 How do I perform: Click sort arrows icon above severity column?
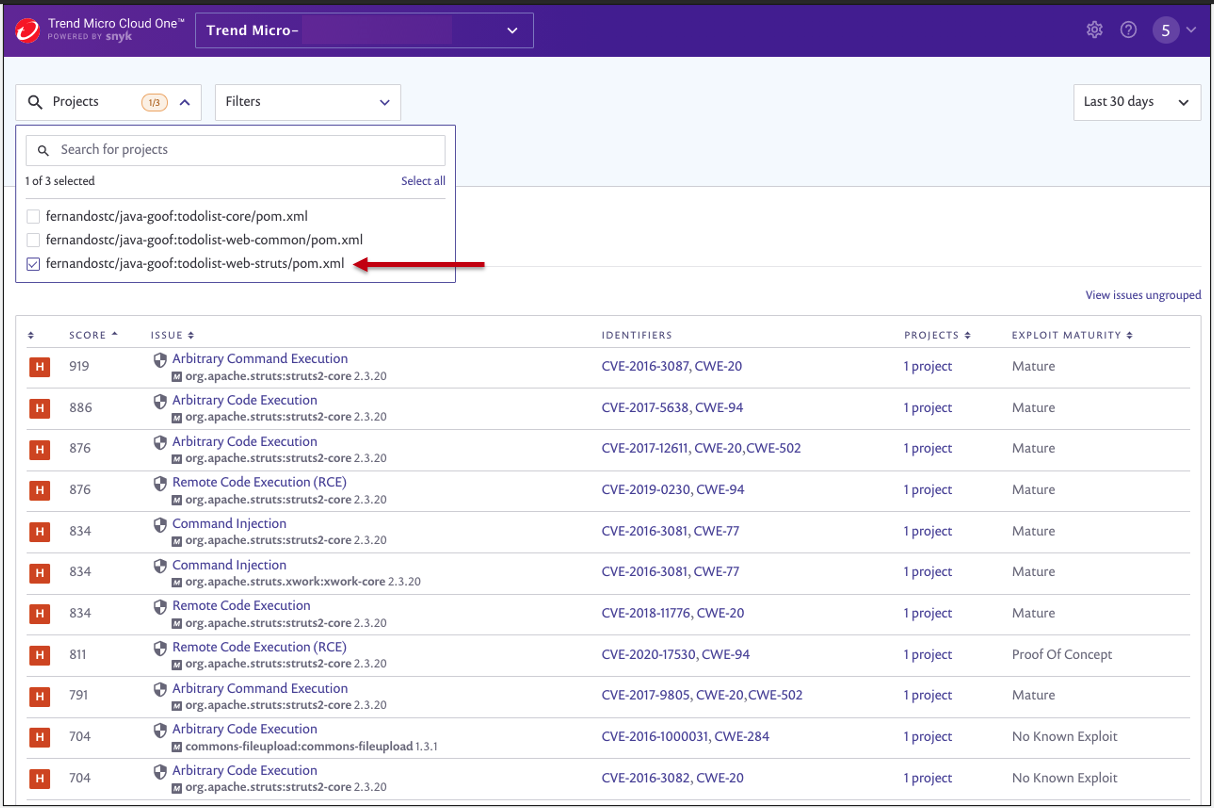point(31,335)
